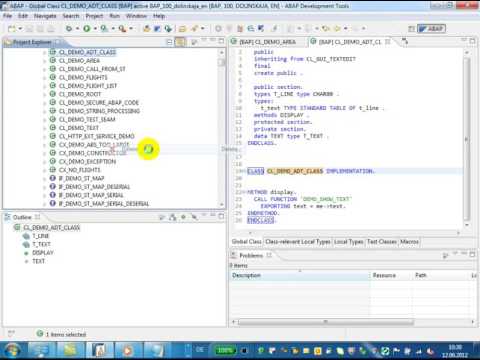
Task: Toggle Sort in the Outline toolbar
Action: 162,217
